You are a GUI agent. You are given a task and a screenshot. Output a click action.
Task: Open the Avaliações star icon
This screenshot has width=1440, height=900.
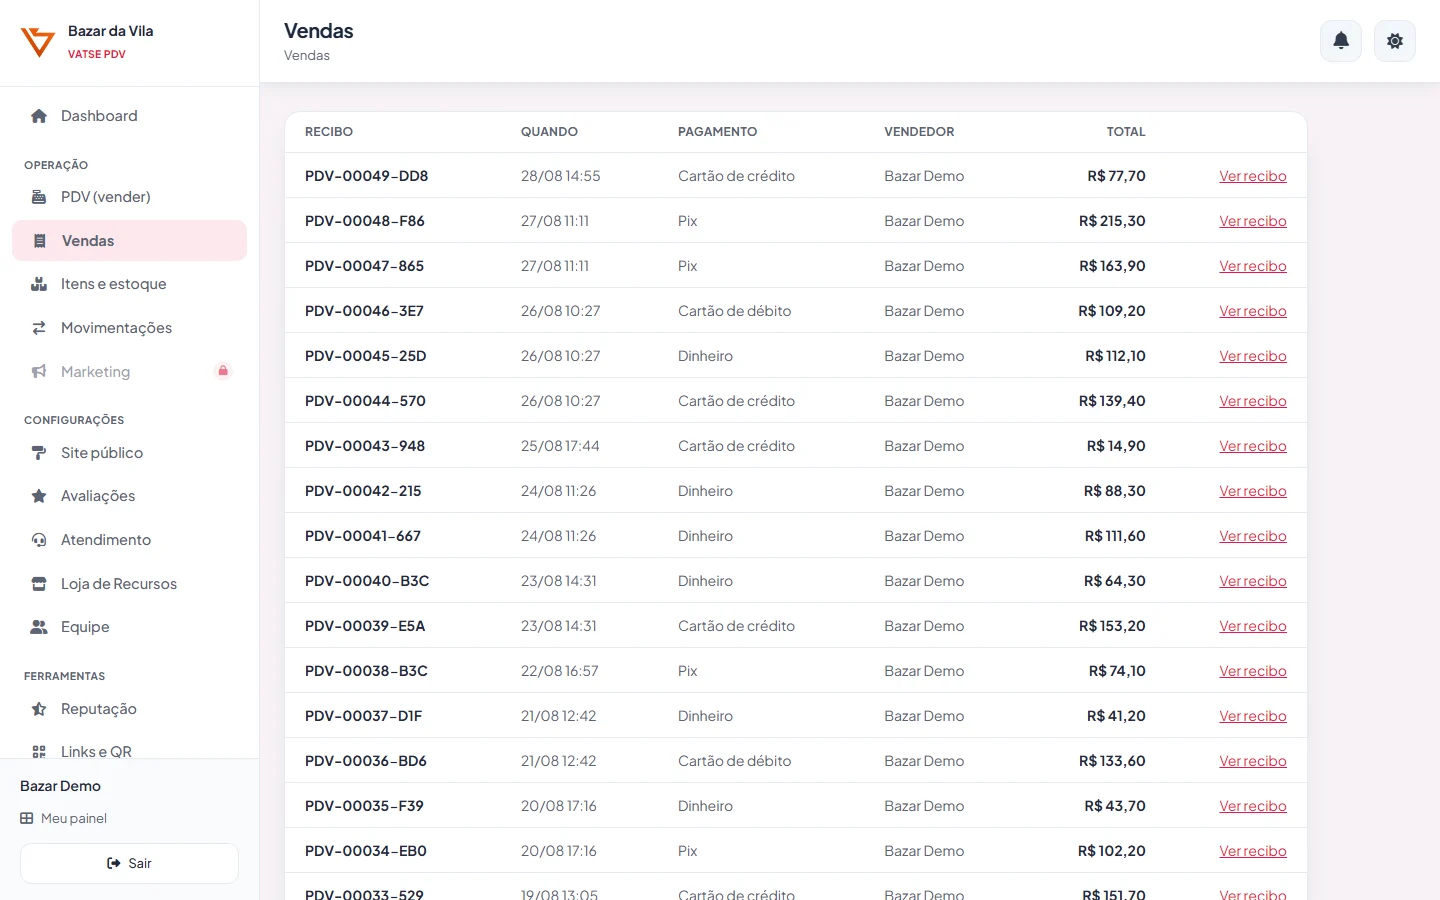point(39,496)
